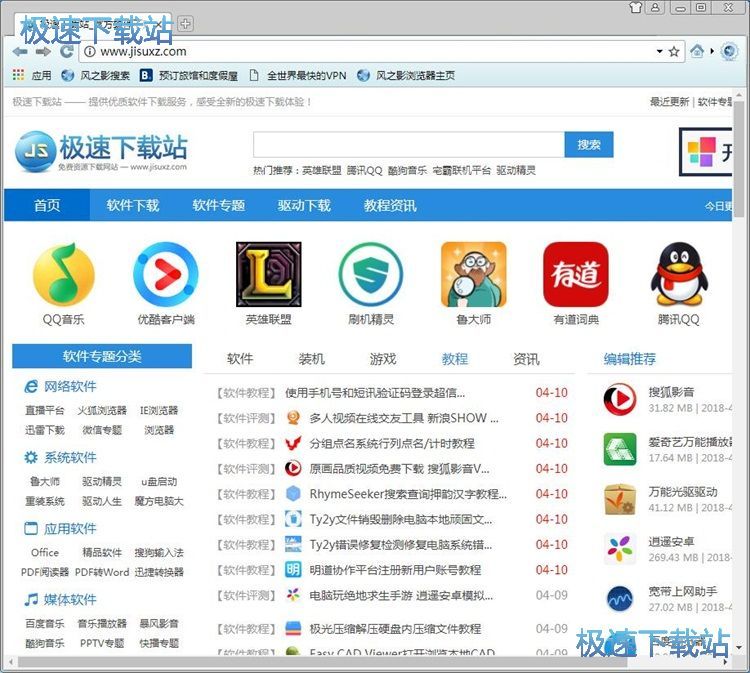750x673 pixels.
Task: Switch to the 游戏 content tab
Action: (x=383, y=359)
